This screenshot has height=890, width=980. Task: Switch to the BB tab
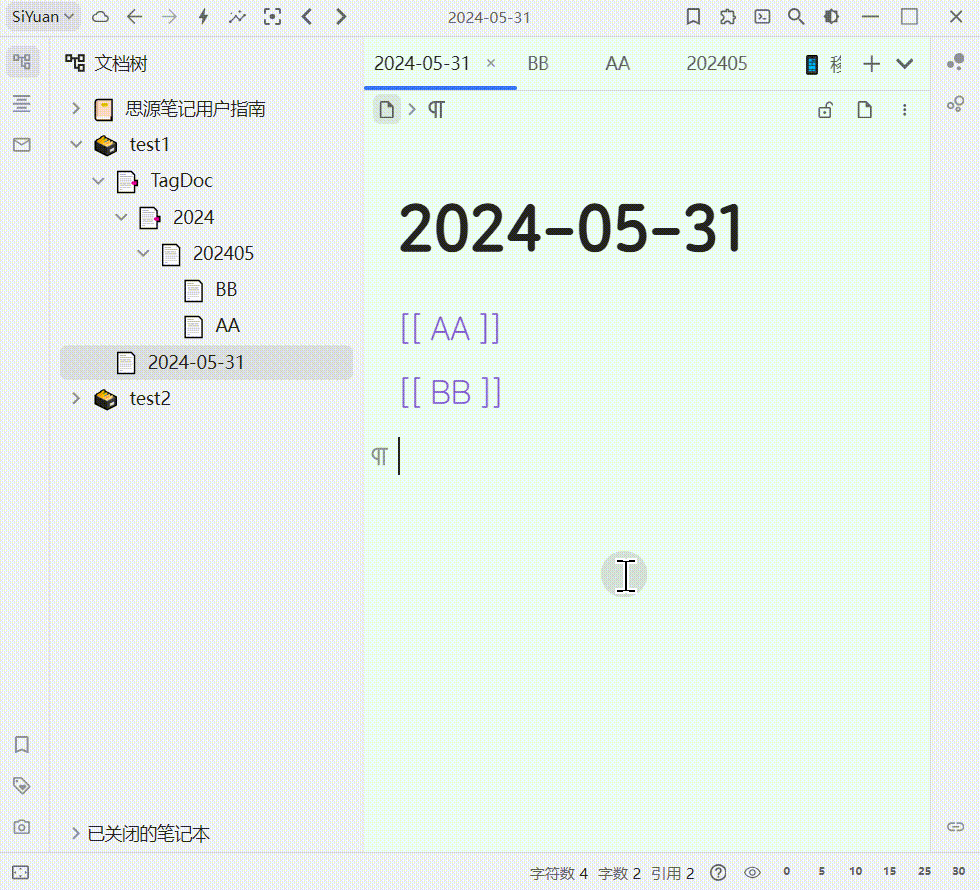537,63
